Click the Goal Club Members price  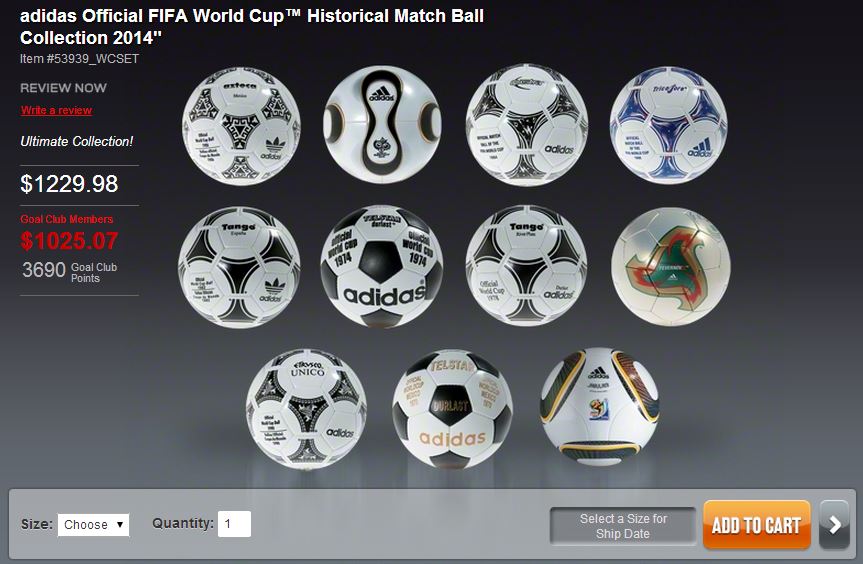[69, 241]
